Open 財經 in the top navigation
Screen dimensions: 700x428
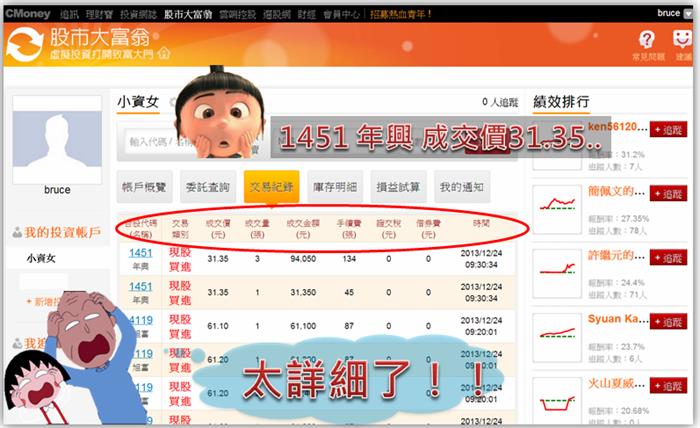(306, 14)
